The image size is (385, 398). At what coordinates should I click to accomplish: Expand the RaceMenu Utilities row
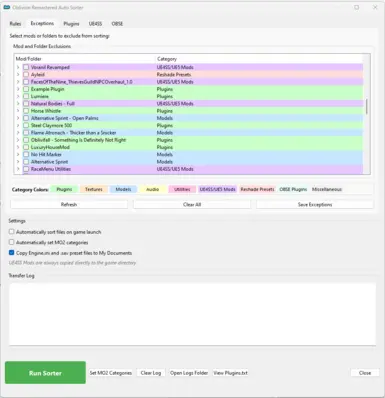[x=18, y=169]
